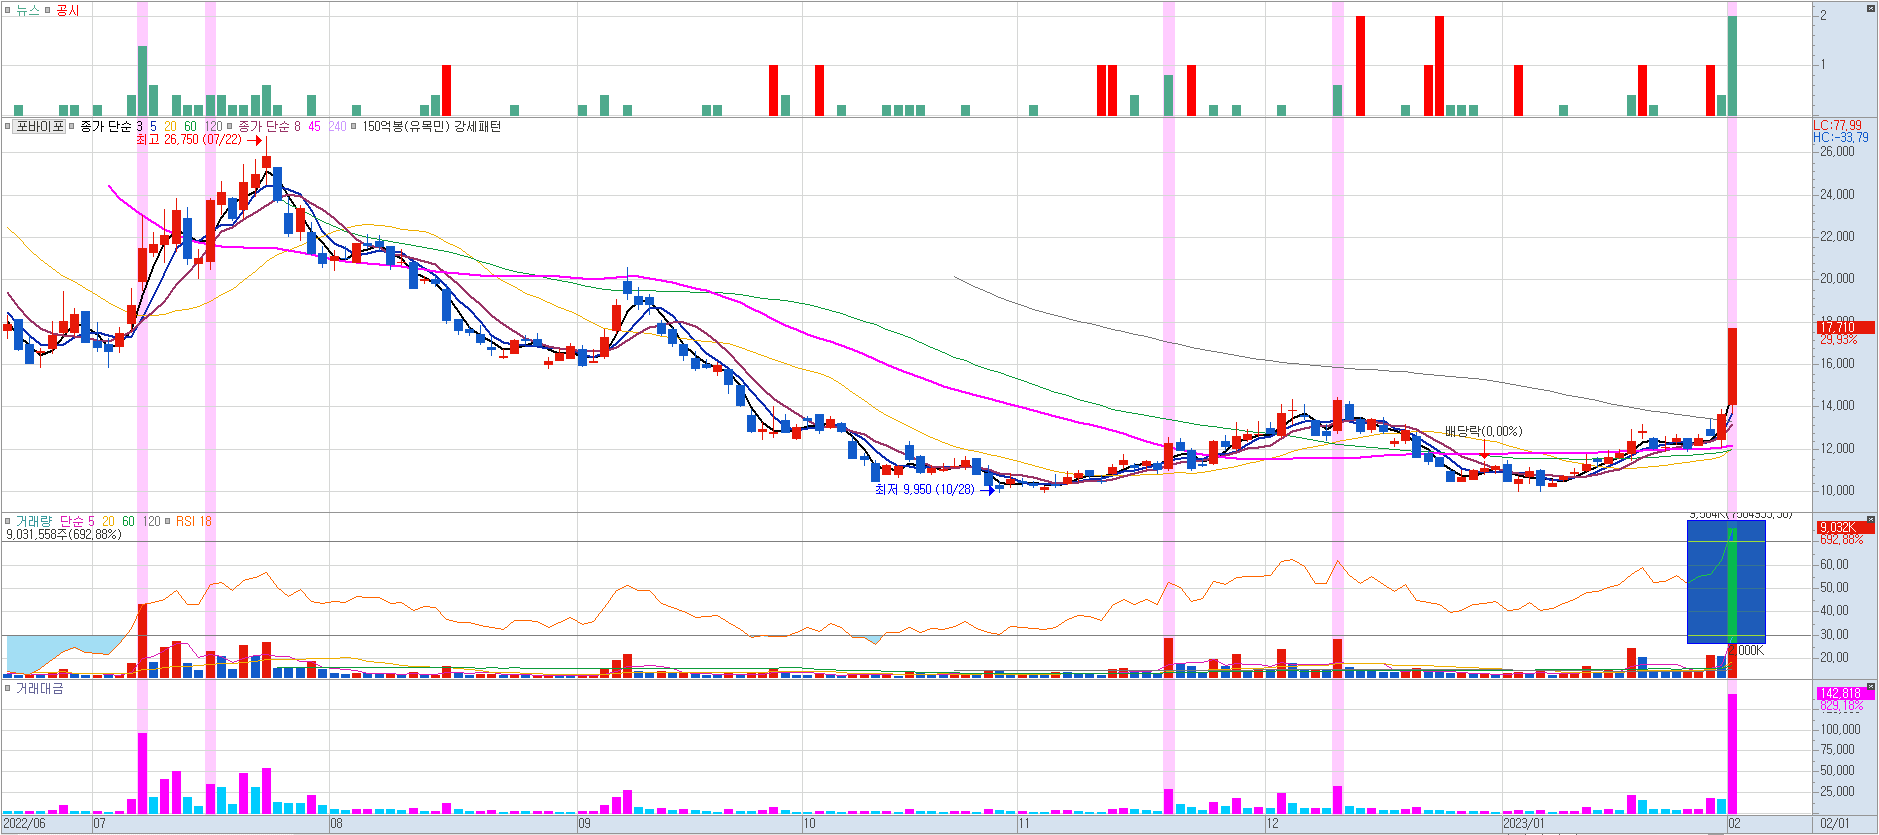
Task: Click the 100,000 trading value axis label
Action: (x=1840, y=730)
